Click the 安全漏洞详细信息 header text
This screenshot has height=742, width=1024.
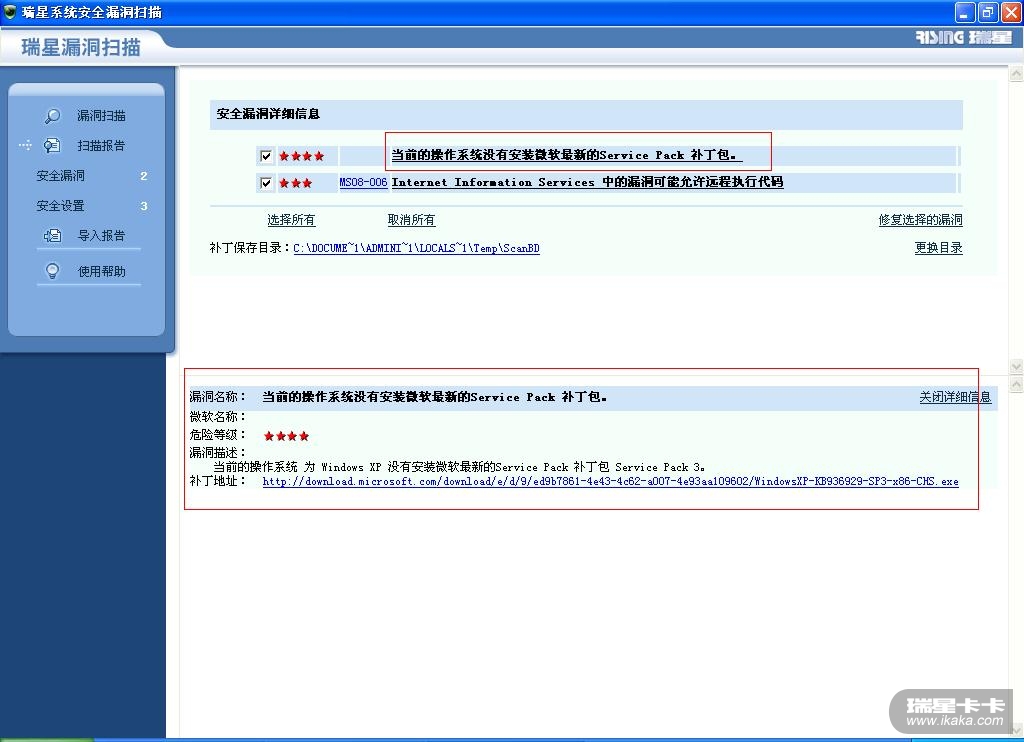(x=268, y=114)
